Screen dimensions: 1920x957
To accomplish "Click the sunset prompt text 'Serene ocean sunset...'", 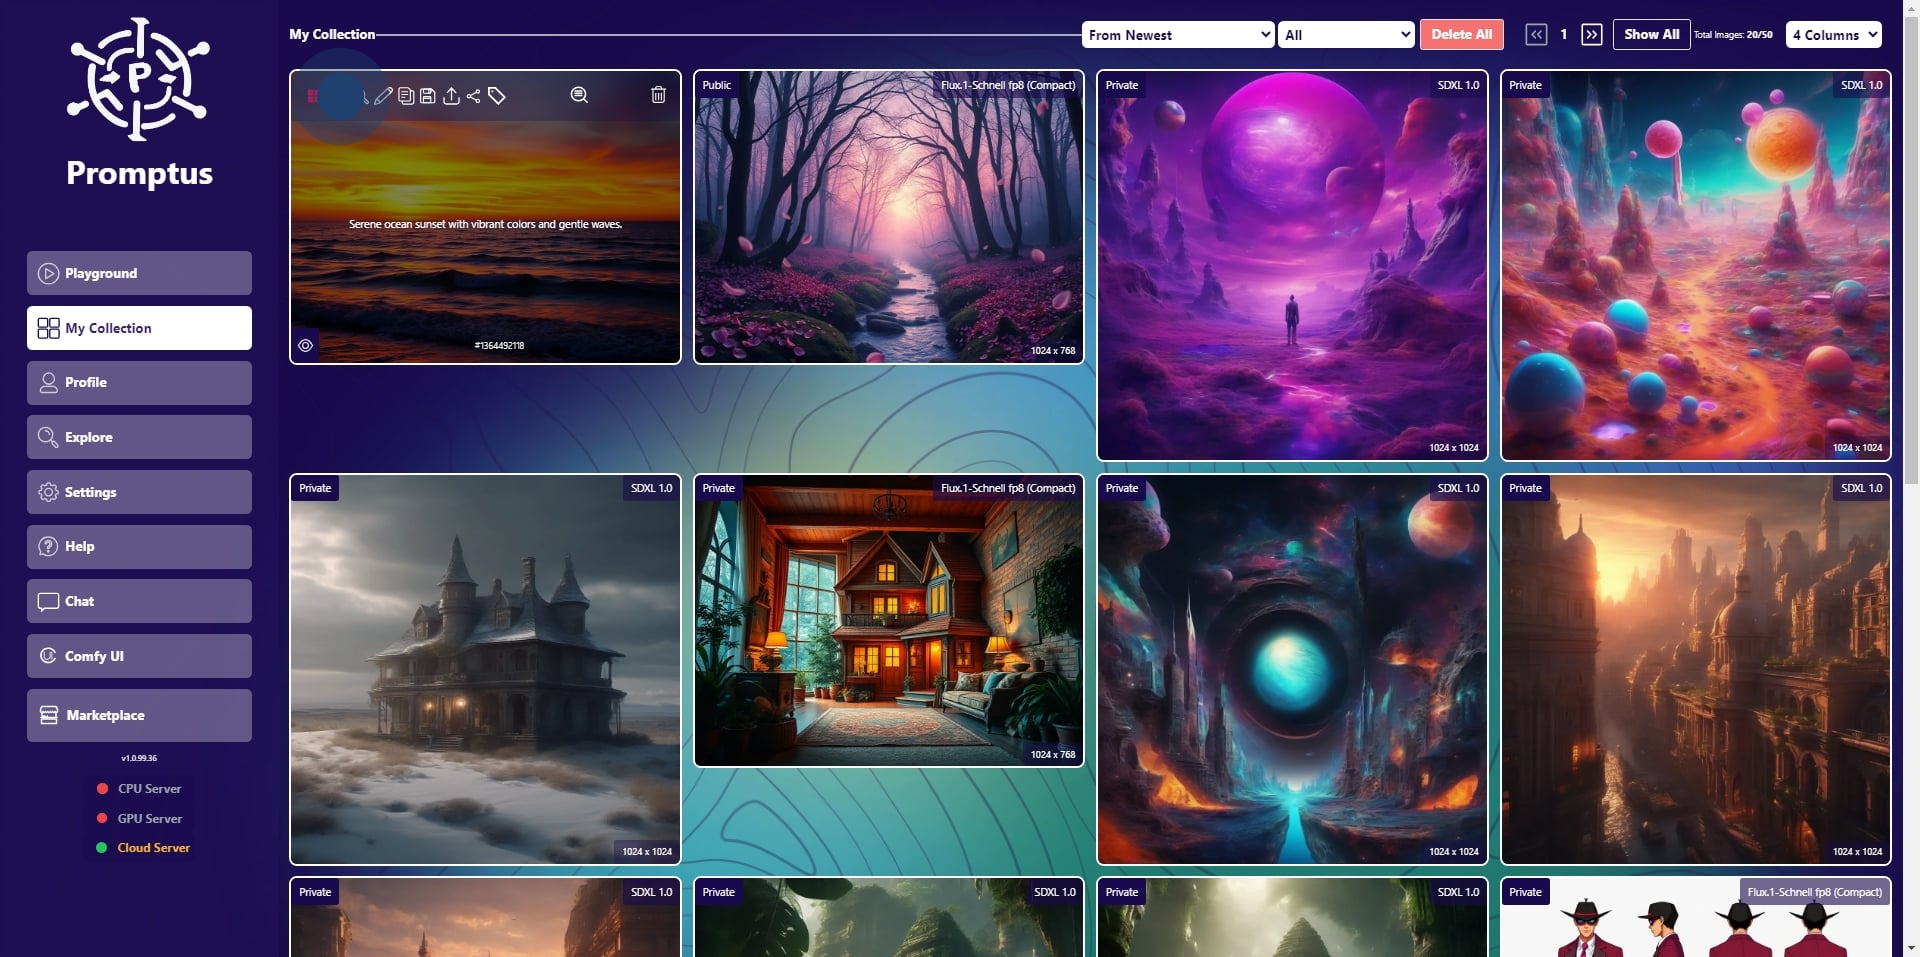I will (485, 224).
